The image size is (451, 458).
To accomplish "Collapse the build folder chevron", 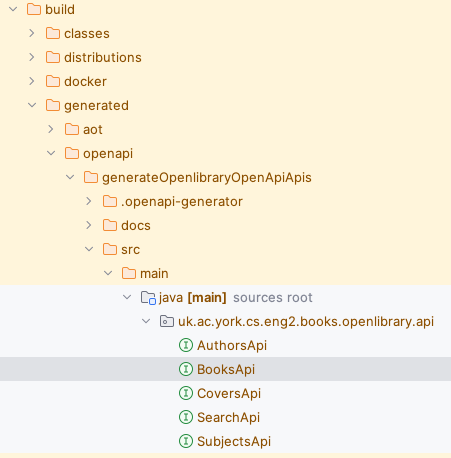I will 13,9.
